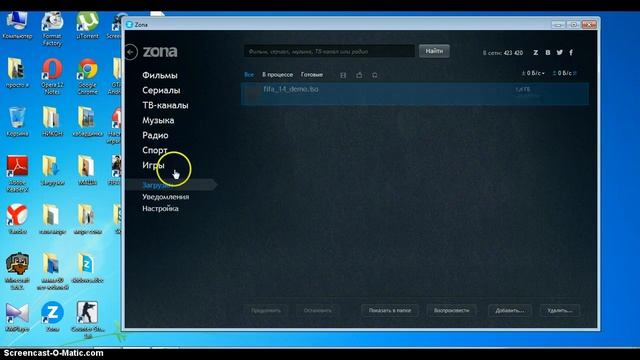Switch to the Готовые tab
The image size is (640, 360).
coord(312,75)
